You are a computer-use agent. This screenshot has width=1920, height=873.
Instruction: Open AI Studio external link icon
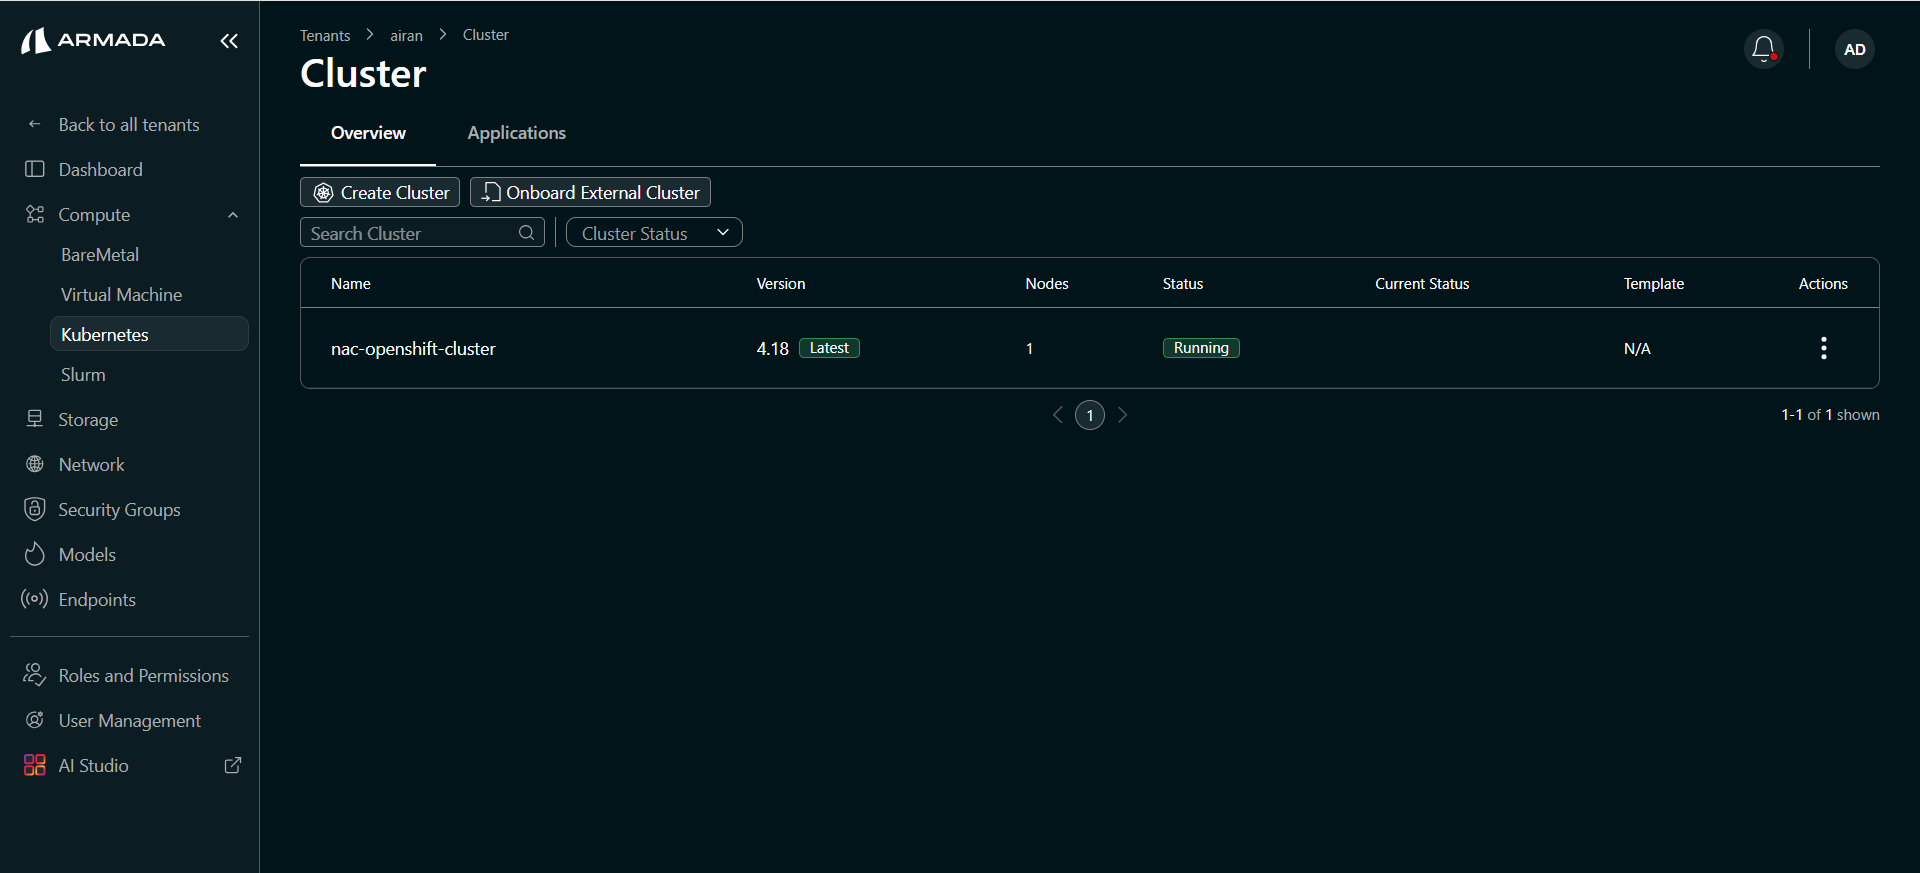(x=233, y=765)
